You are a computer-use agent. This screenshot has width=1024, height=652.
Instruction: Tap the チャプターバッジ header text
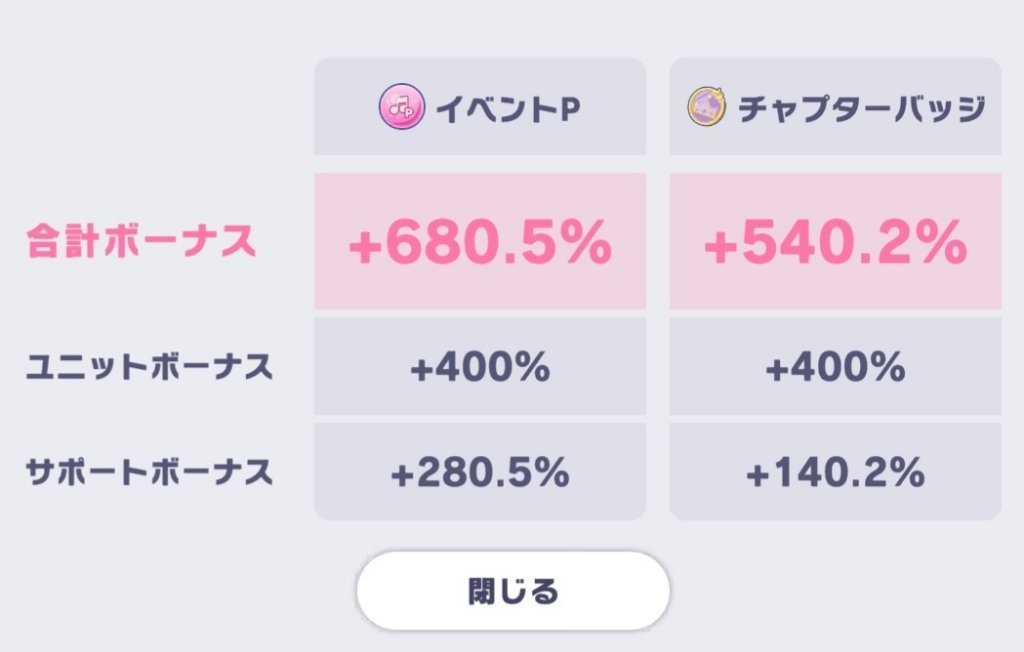coord(861,108)
